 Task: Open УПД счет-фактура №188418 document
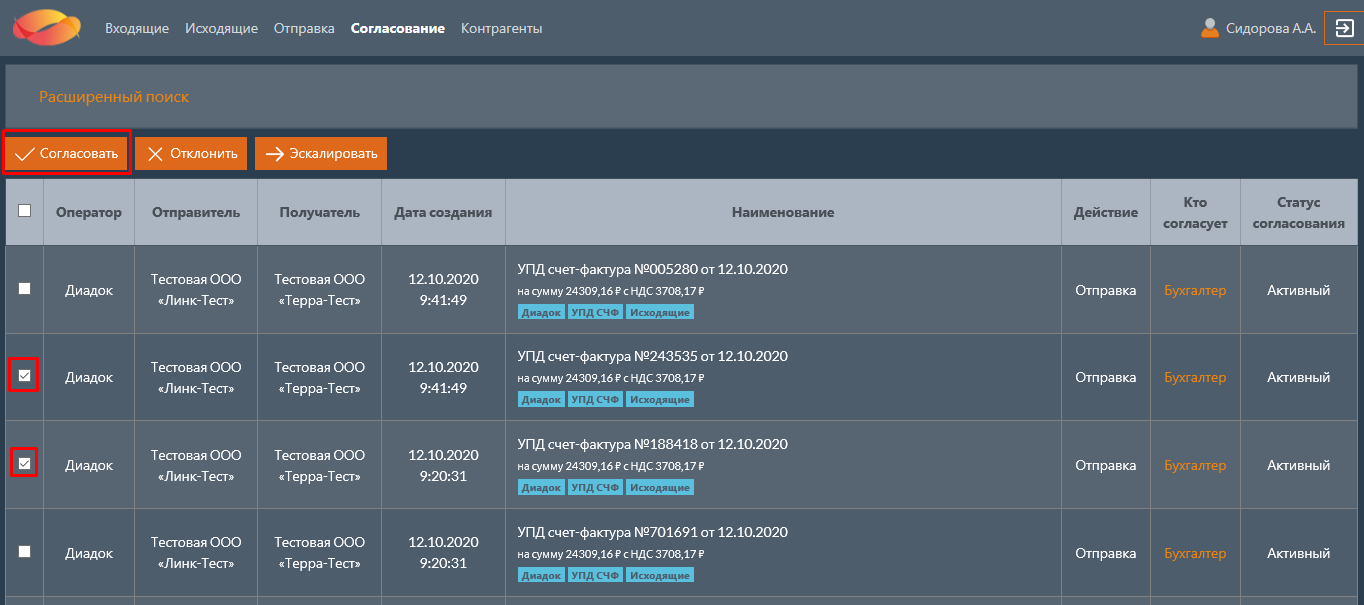[653, 444]
